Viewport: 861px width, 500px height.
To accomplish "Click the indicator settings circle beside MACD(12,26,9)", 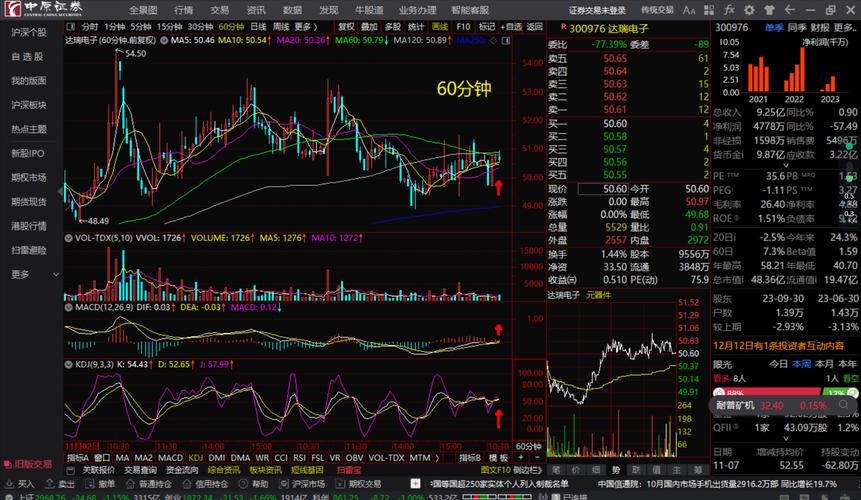I will tap(69, 307).
